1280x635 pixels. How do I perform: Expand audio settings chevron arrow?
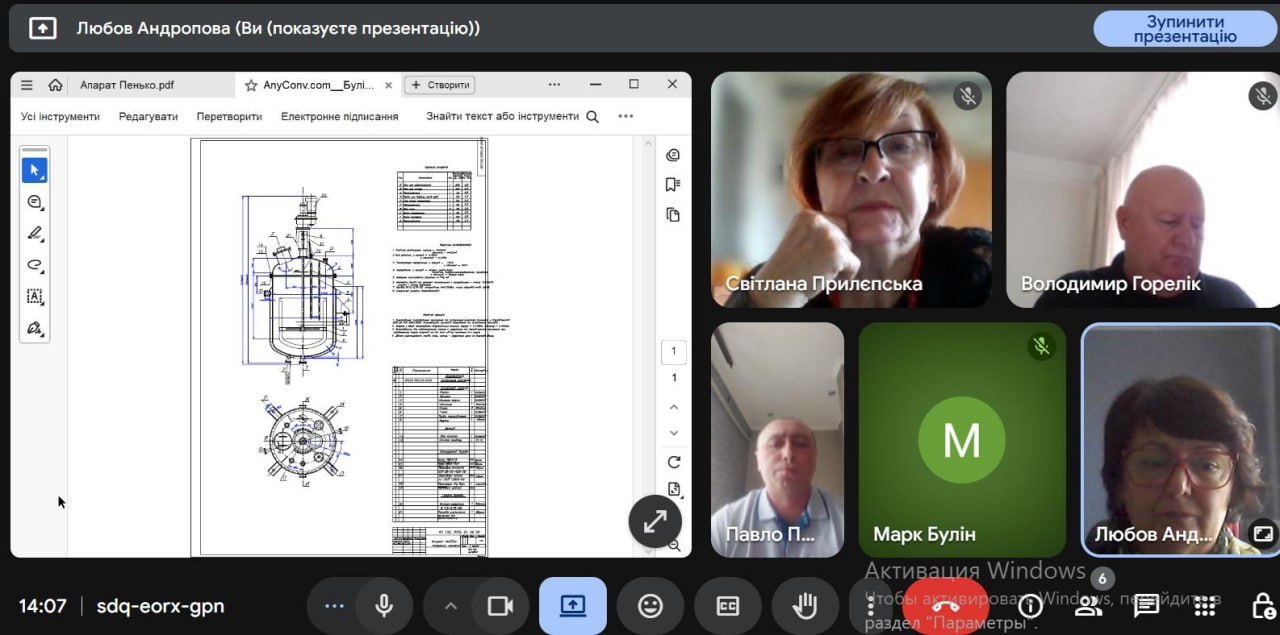point(450,606)
